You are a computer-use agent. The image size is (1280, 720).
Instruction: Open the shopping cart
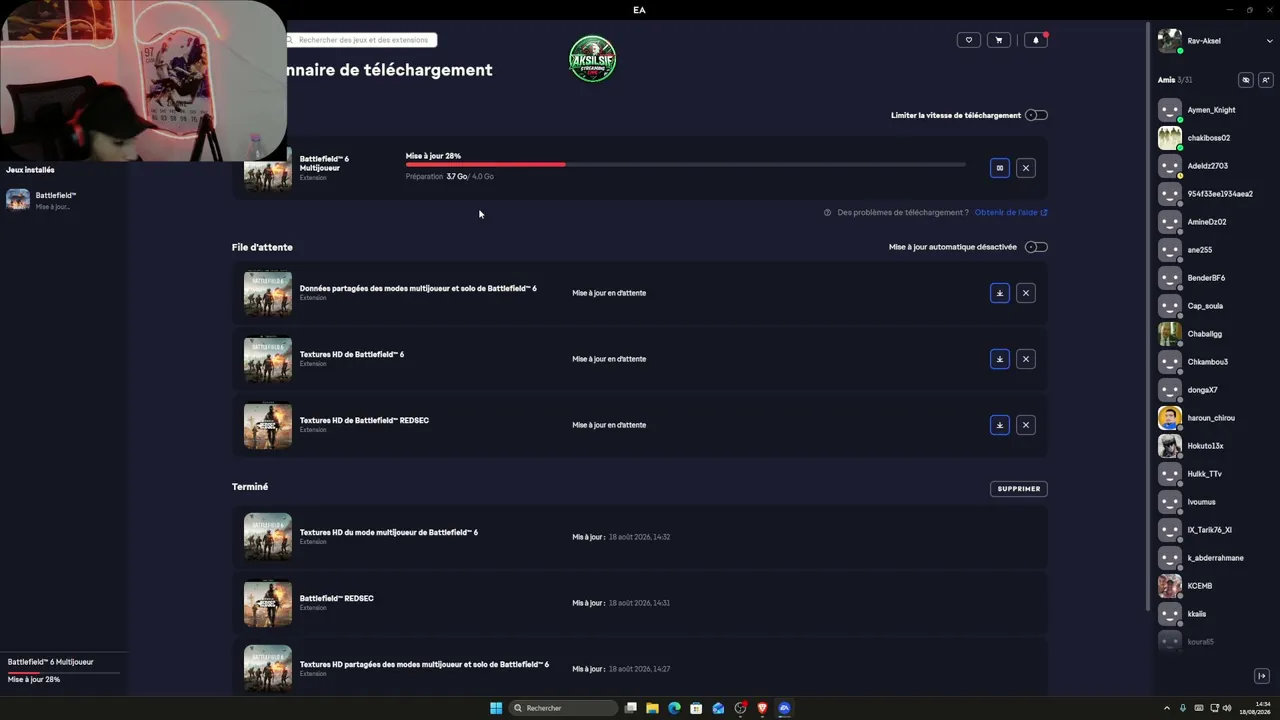click(x=998, y=40)
